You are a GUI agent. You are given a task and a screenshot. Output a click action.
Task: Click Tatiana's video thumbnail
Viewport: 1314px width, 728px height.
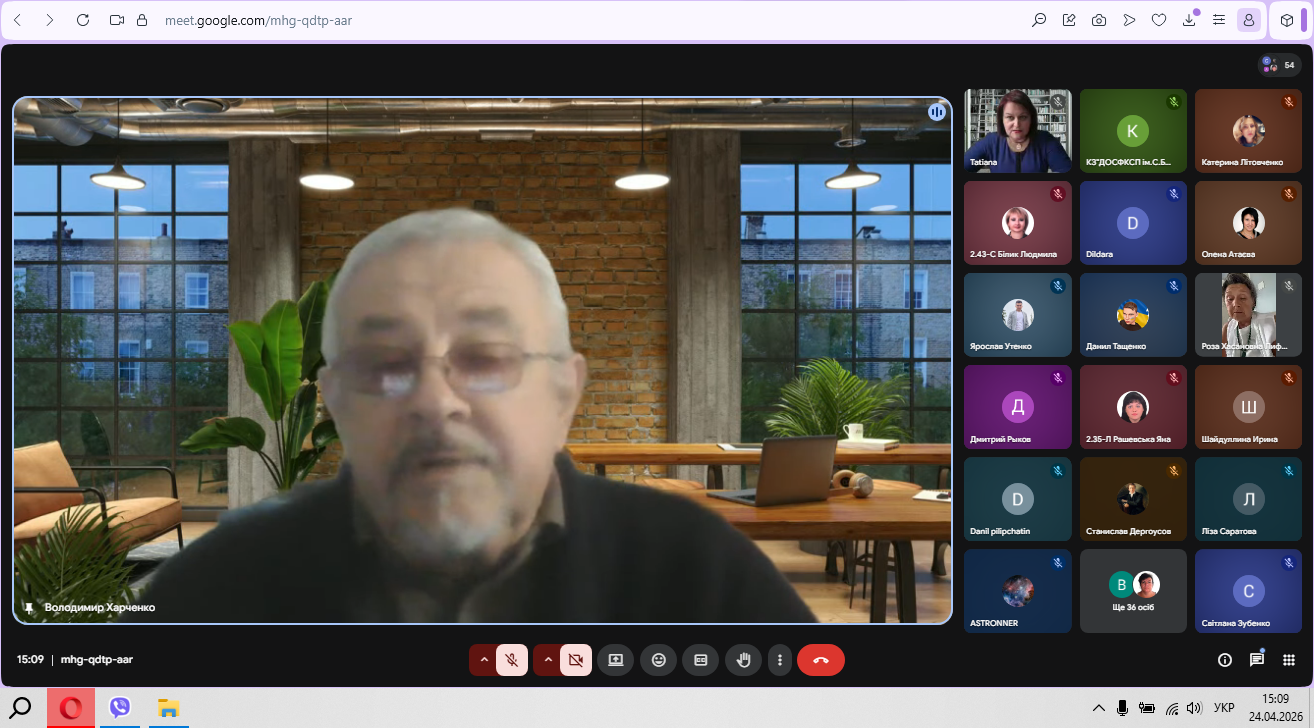point(1017,131)
